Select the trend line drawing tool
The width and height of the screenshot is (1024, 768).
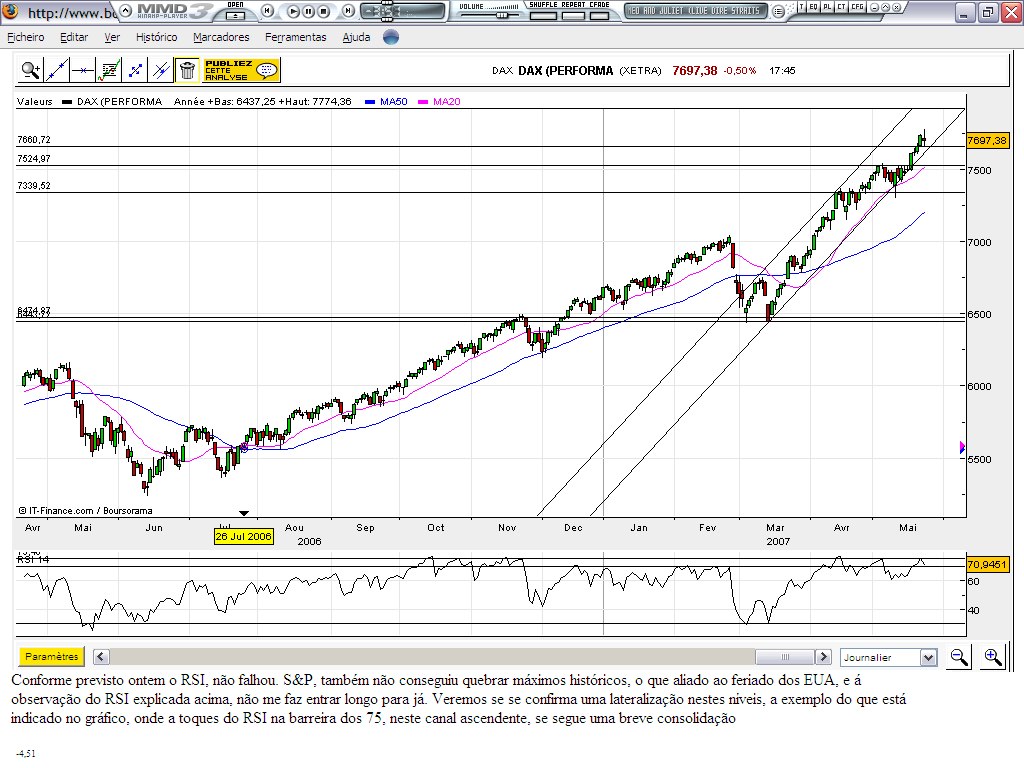56,70
